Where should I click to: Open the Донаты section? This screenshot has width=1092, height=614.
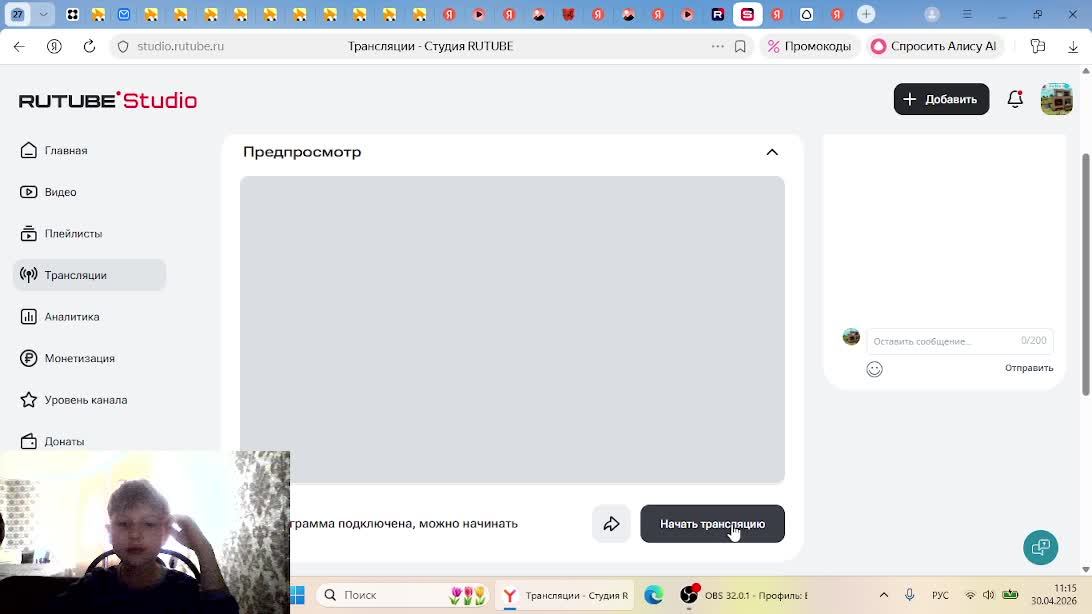pyautogui.click(x=52, y=441)
